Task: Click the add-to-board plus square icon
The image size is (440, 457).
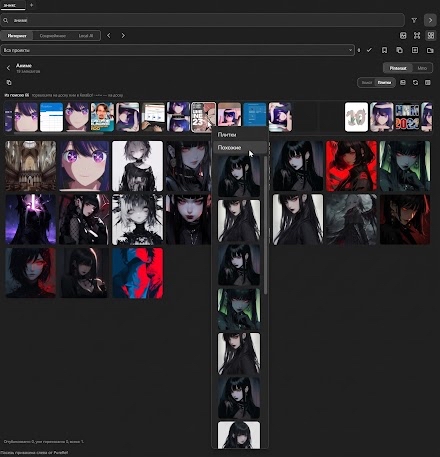Action: click(x=415, y=50)
